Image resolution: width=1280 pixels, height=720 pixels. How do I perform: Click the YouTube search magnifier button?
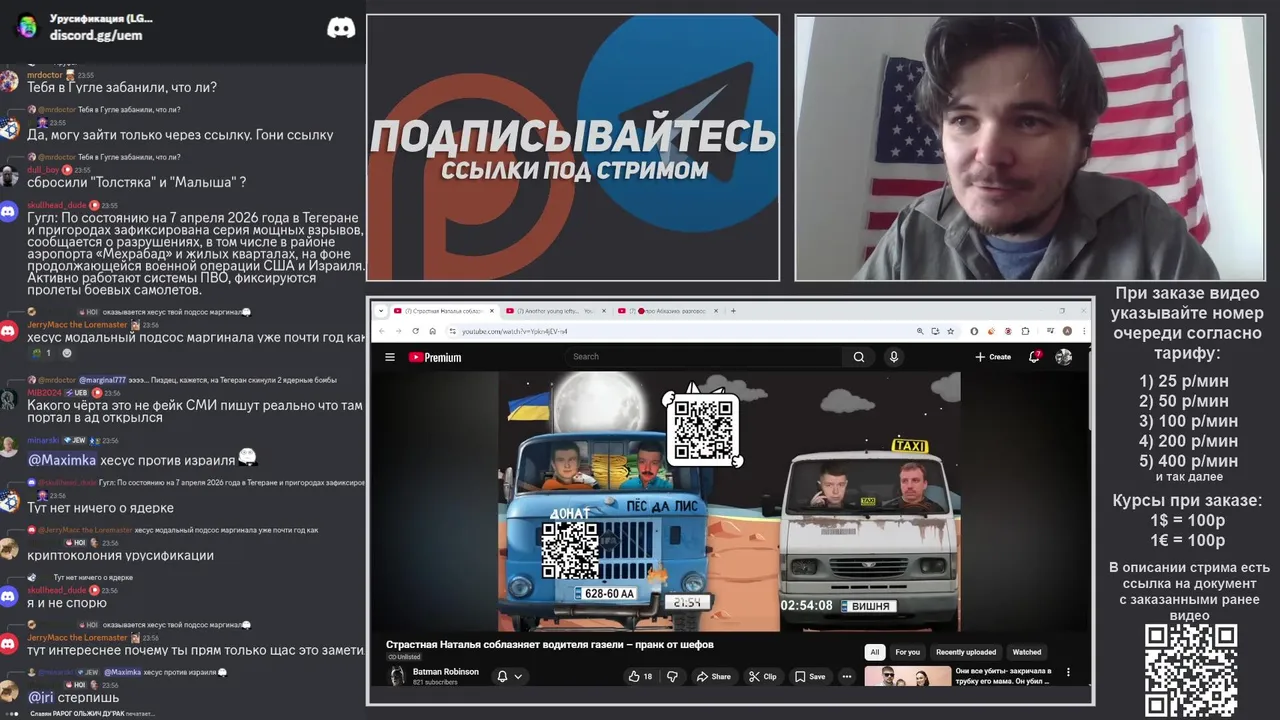click(858, 357)
